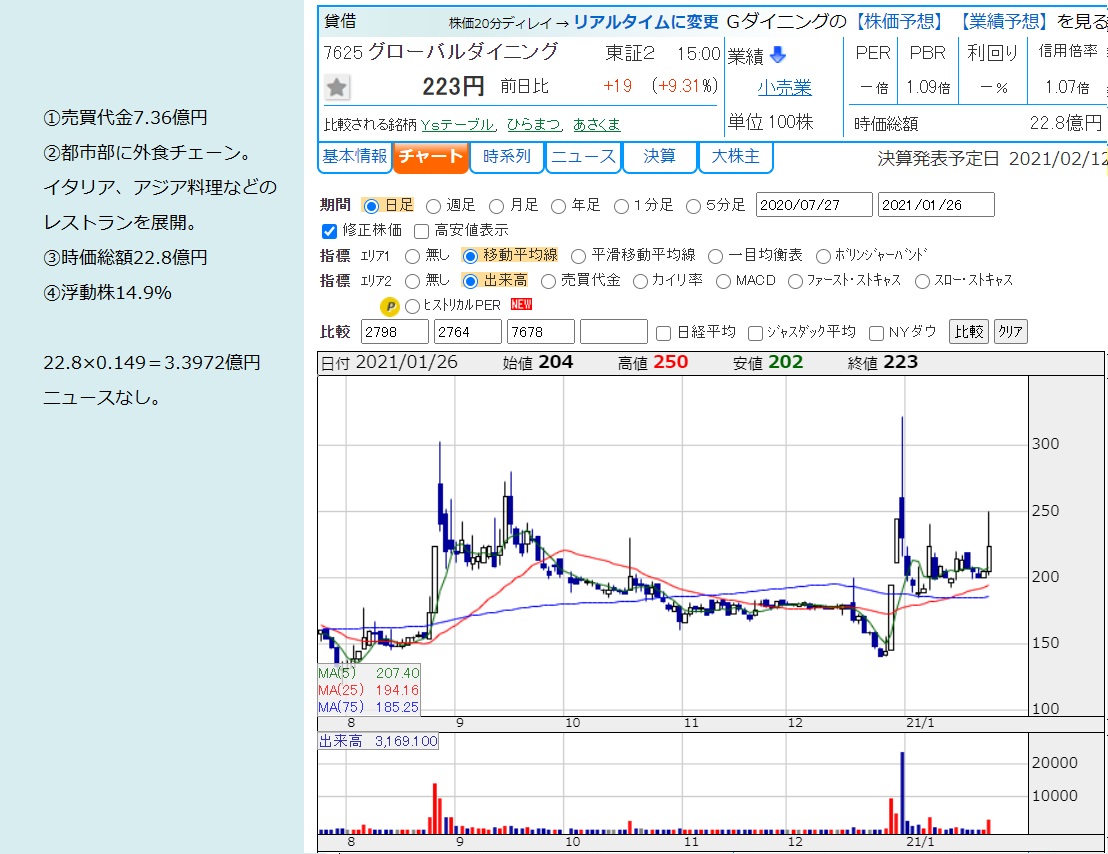This screenshot has width=1108, height=854.
Task: Click the クリア clear button
Action: point(1010,331)
